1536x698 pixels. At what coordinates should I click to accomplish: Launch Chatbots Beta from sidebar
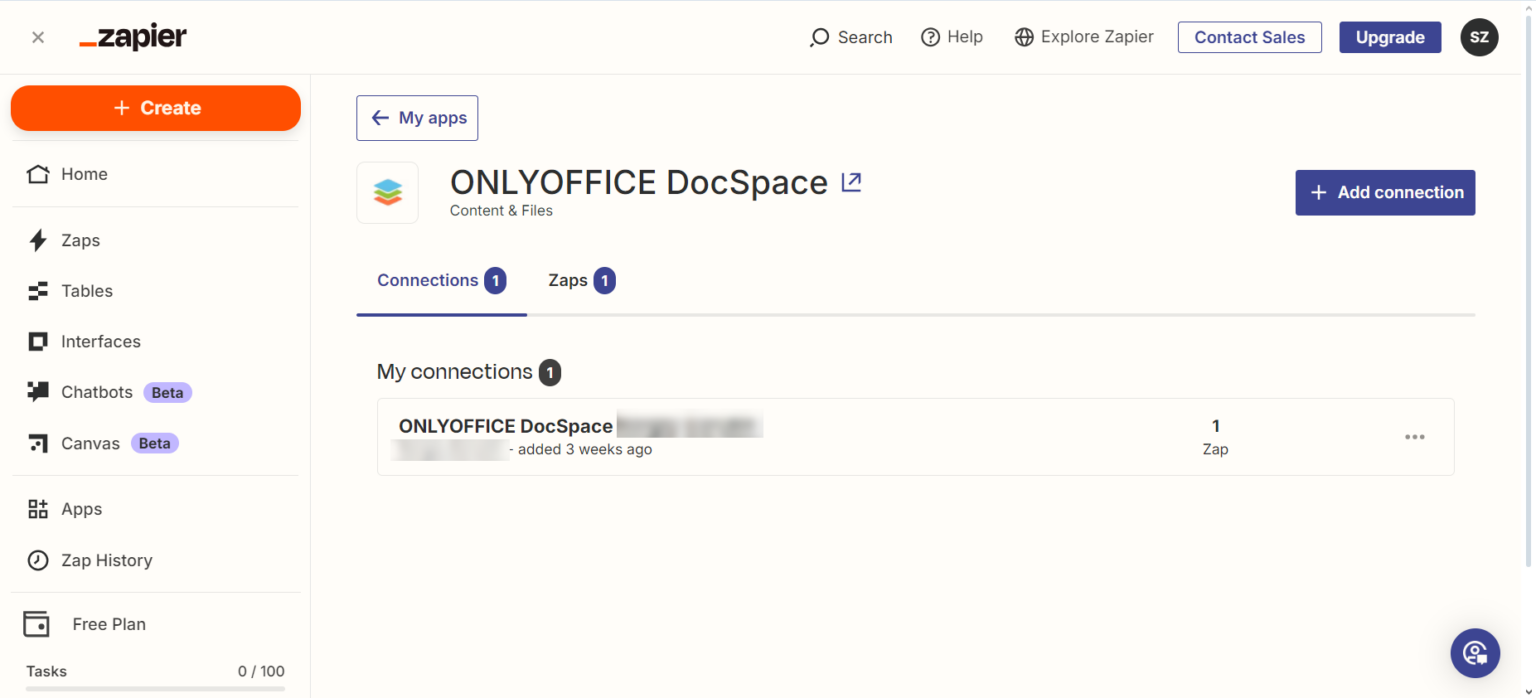(96, 392)
